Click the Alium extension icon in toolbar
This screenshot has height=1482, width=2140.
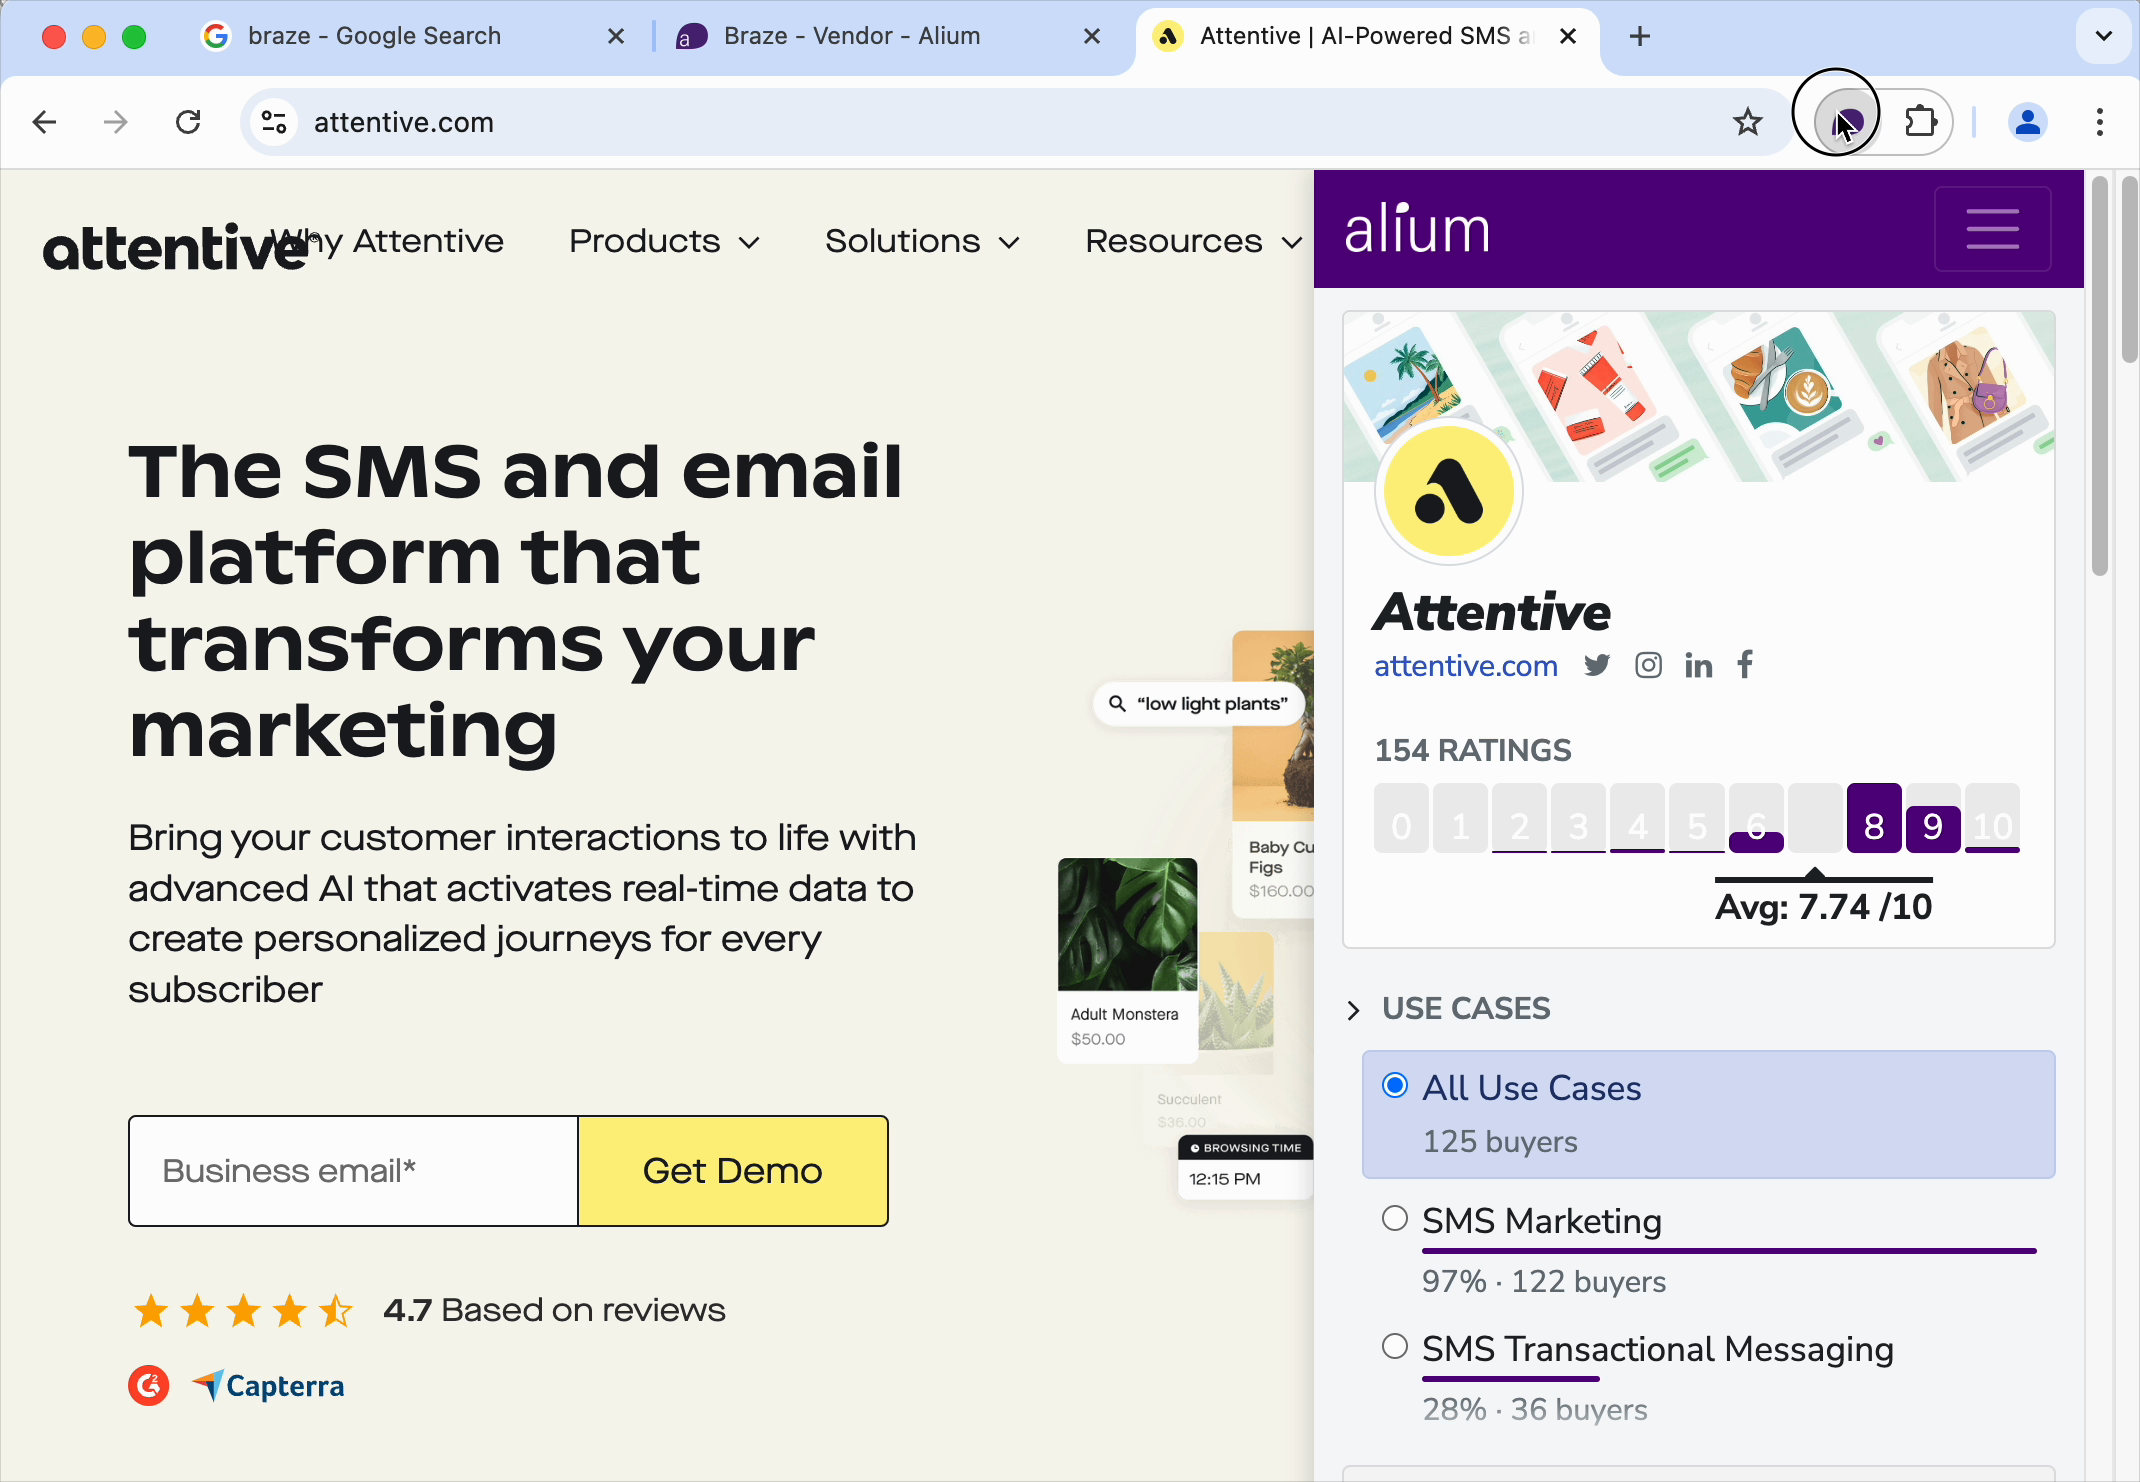(1845, 122)
